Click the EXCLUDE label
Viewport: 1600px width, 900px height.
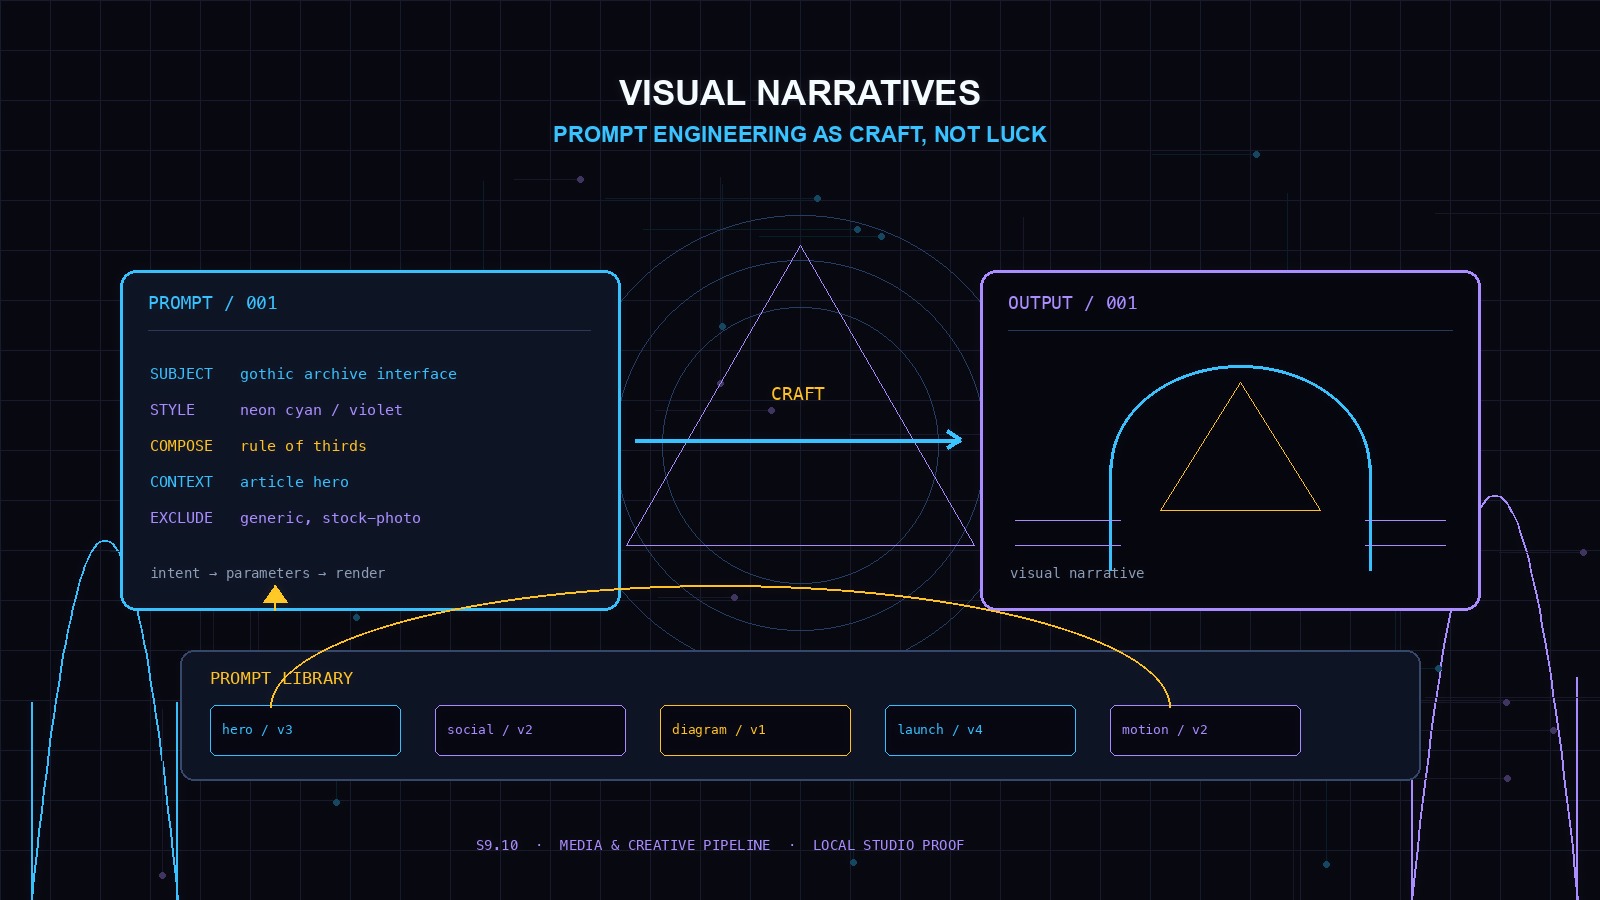click(181, 518)
